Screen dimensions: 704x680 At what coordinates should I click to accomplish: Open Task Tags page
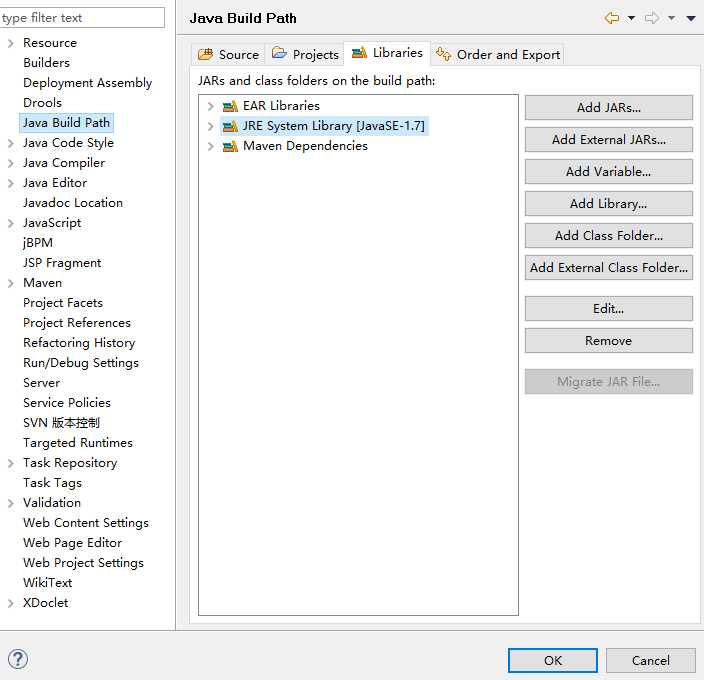(53, 483)
